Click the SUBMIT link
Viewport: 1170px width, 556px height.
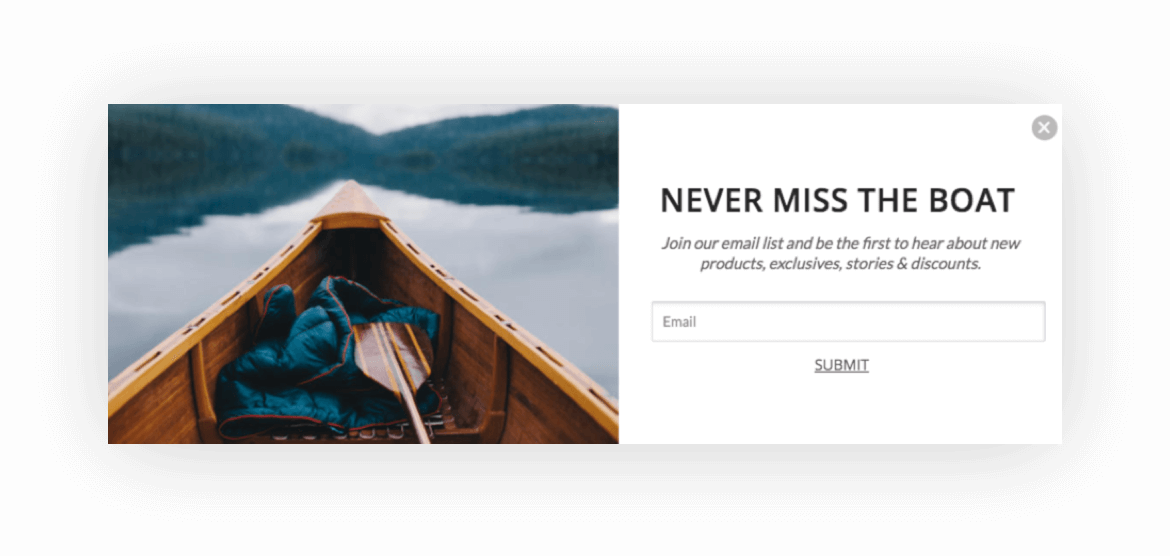click(841, 365)
